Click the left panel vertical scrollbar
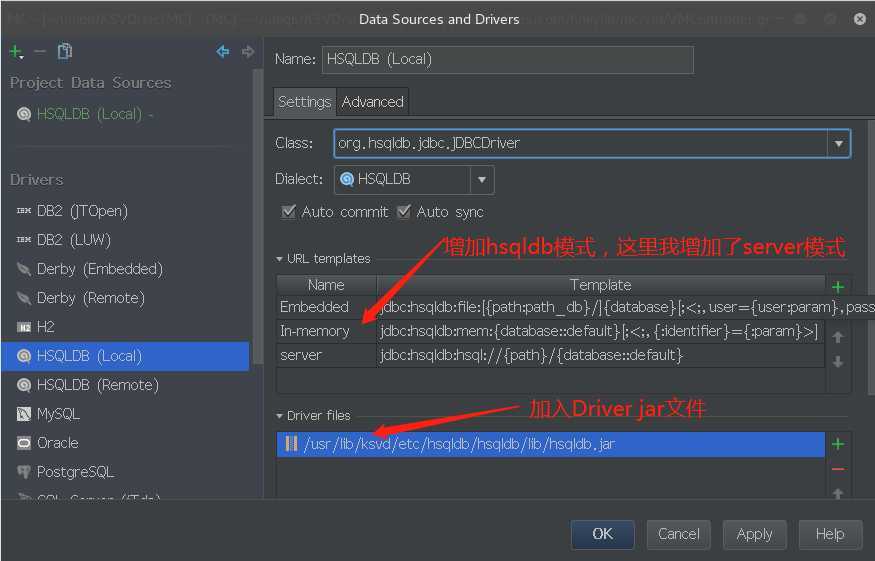875x561 pixels. [x=257, y=217]
